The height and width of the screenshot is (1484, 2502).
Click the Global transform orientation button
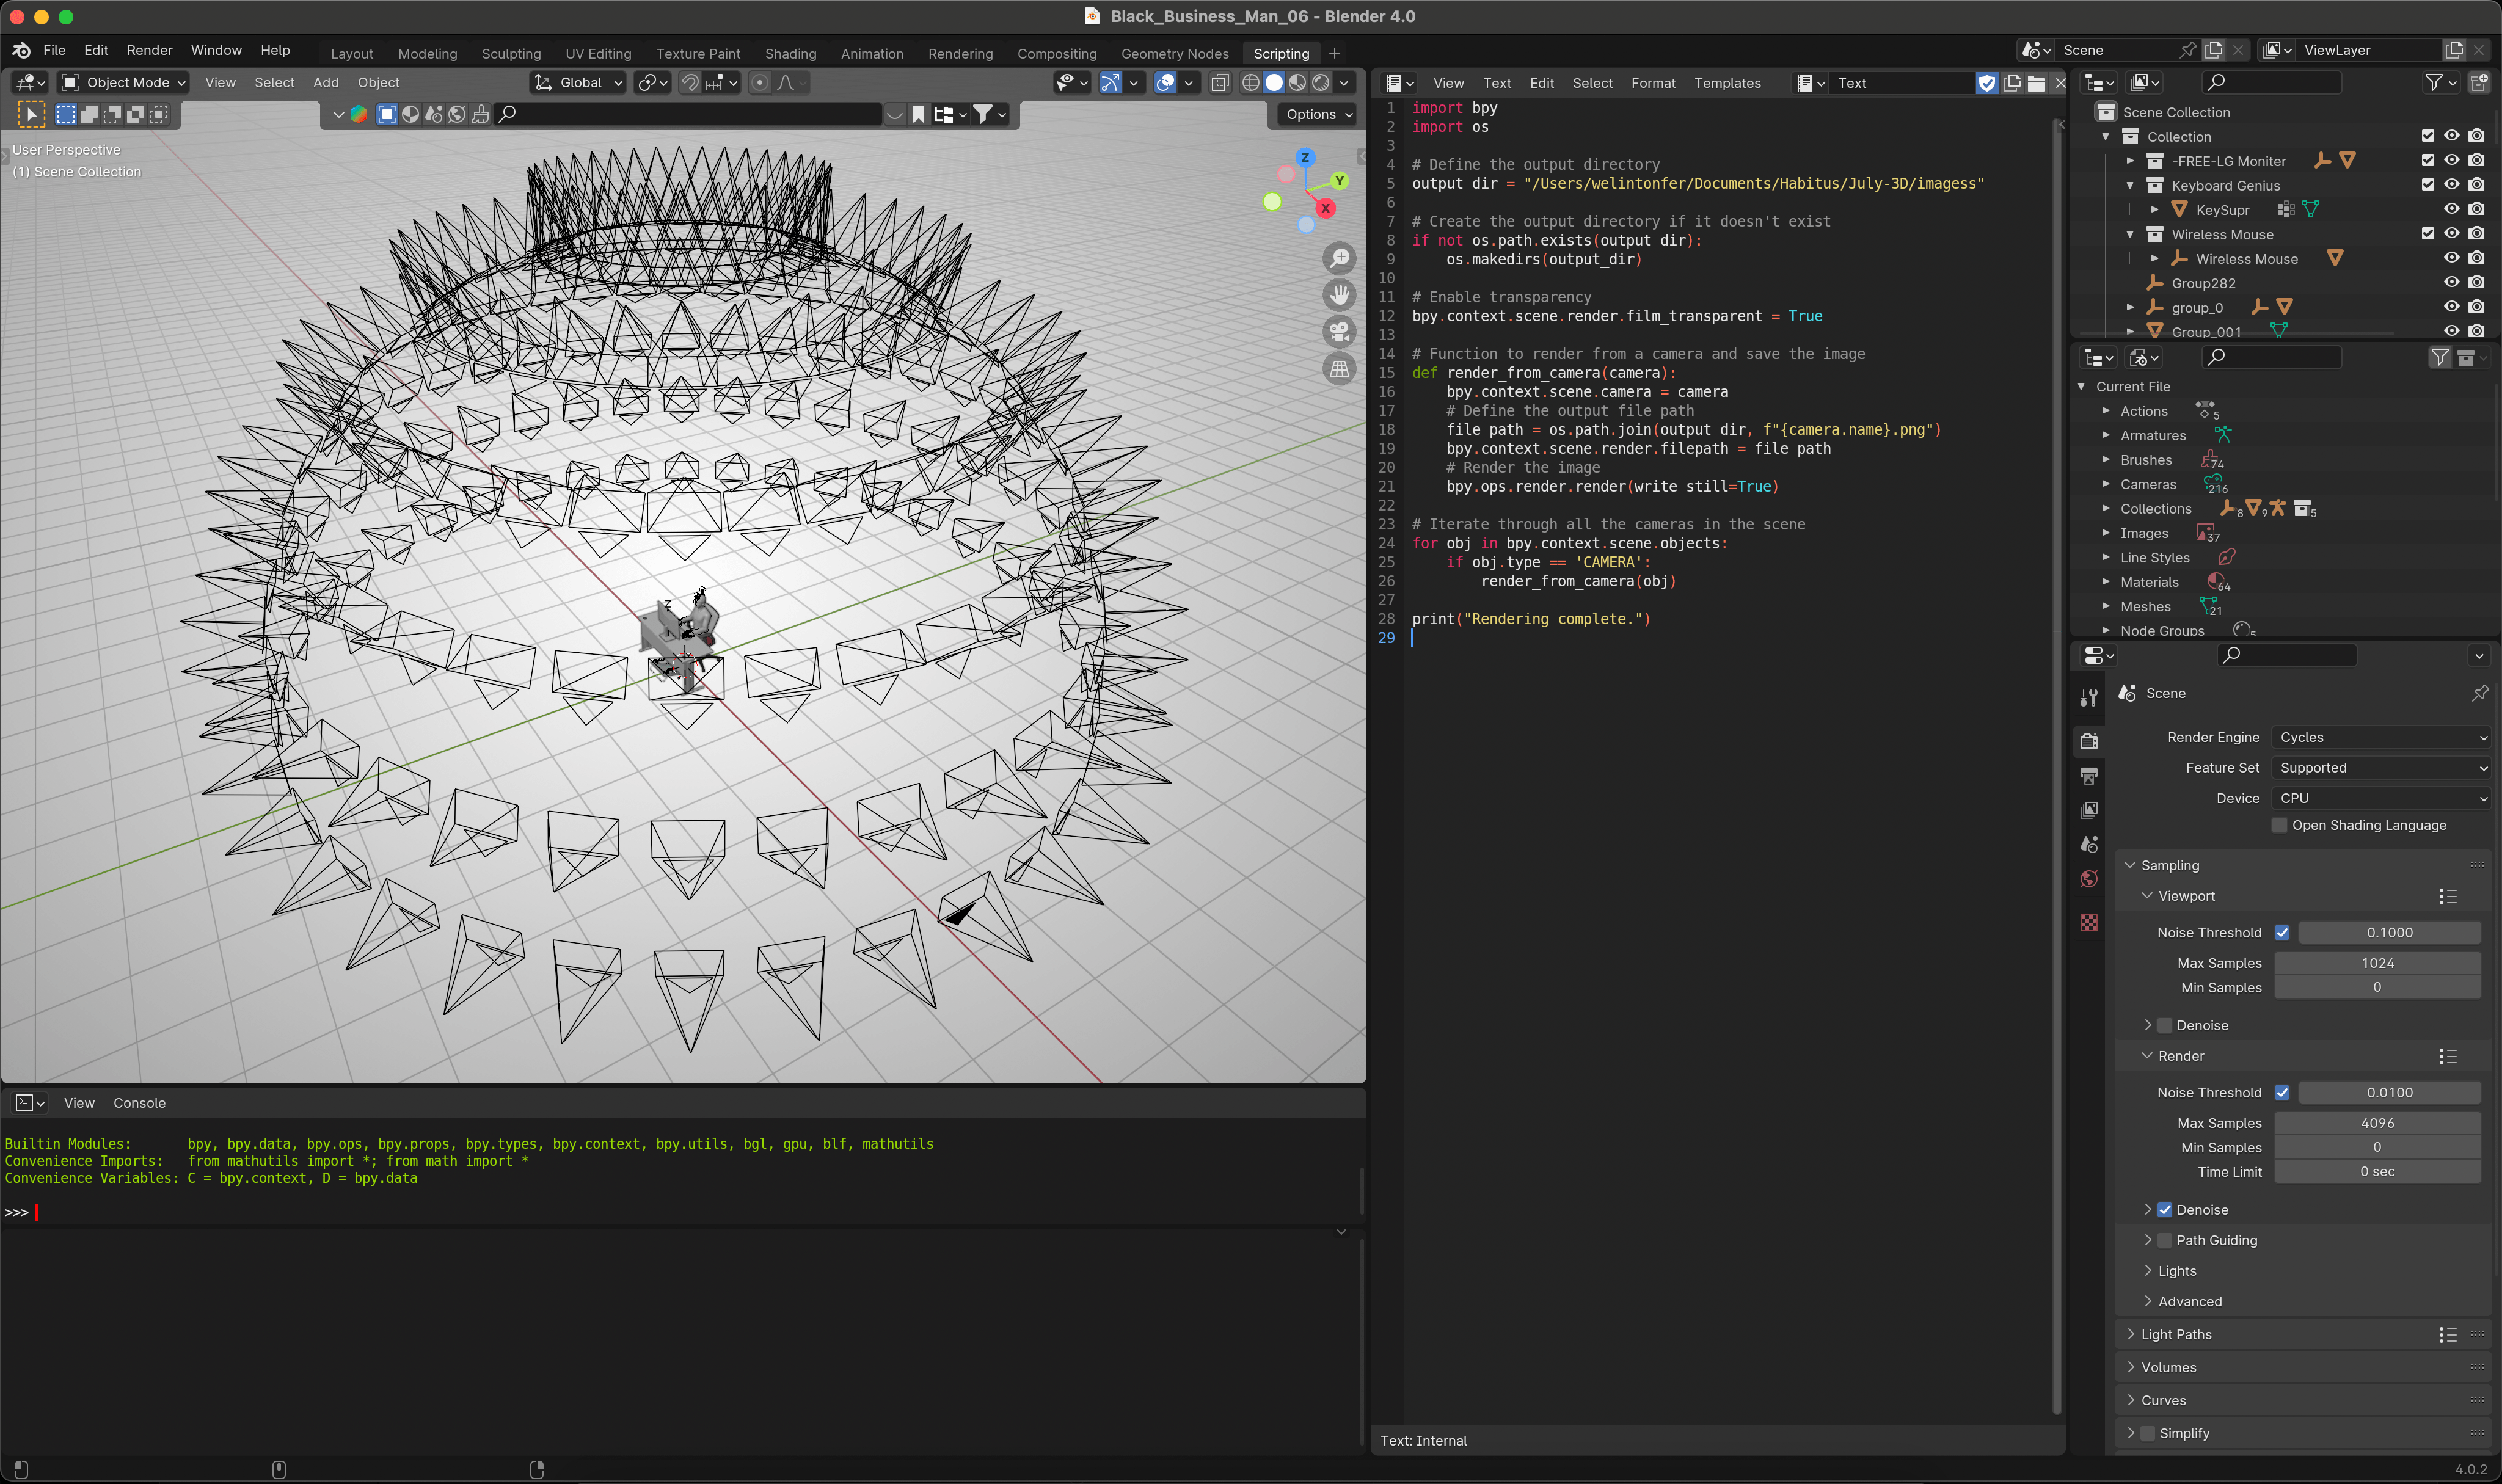pyautogui.click(x=578, y=83)
